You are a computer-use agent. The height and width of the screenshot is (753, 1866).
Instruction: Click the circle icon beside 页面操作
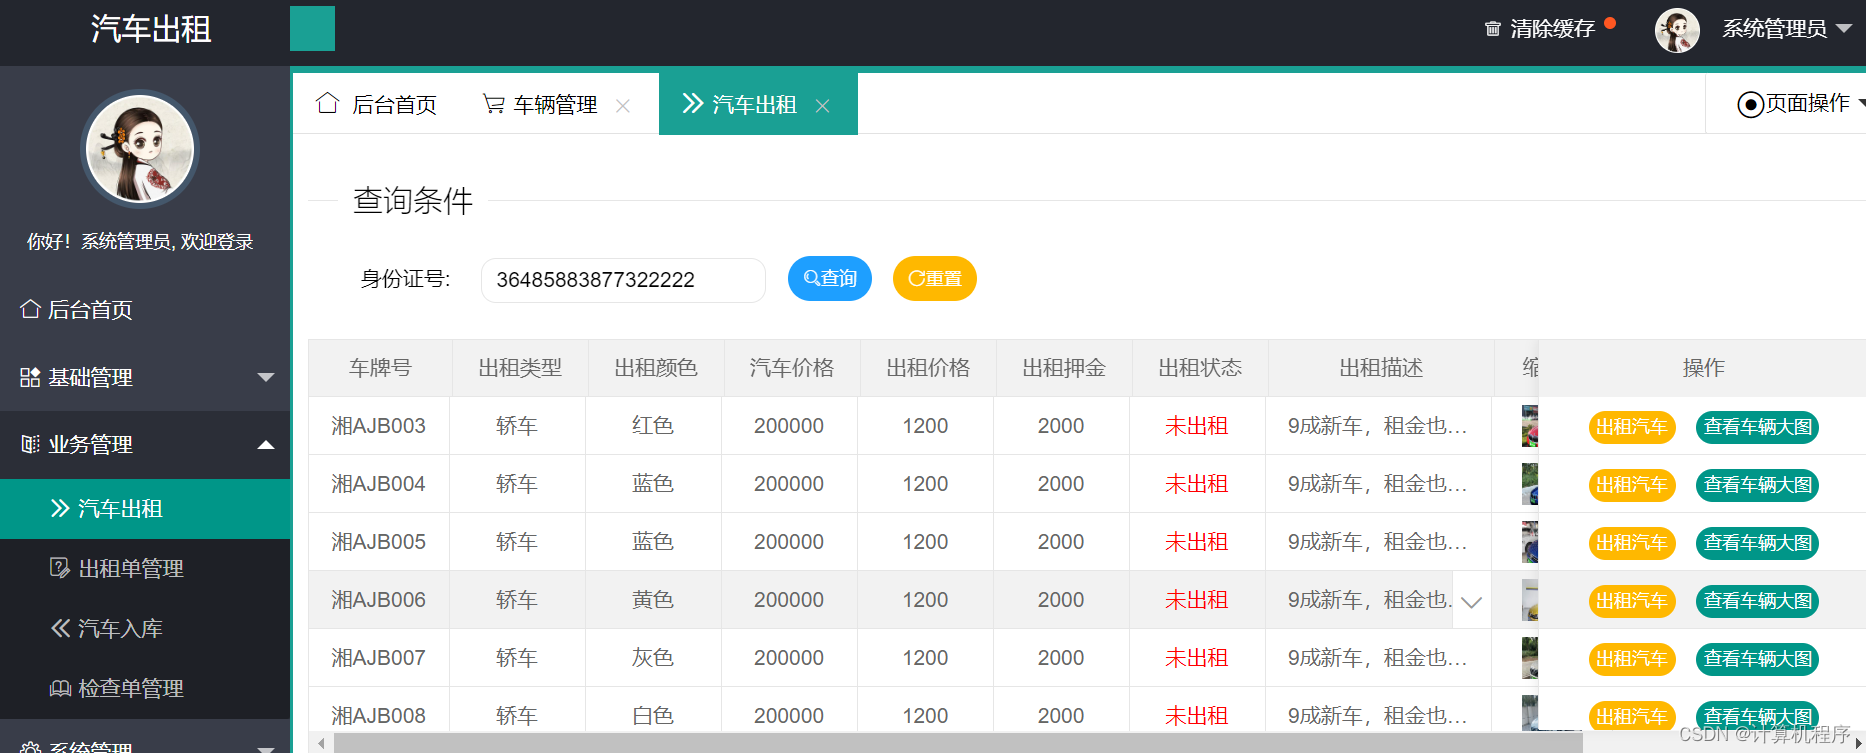tap(1750, 104)
